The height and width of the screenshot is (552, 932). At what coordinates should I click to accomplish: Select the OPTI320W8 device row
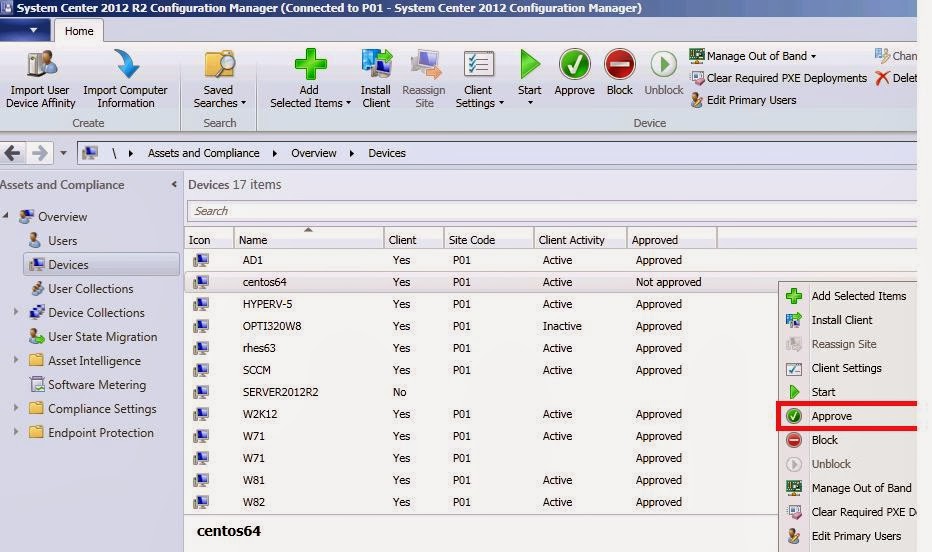pyautogui.click(x=481, y=326)
